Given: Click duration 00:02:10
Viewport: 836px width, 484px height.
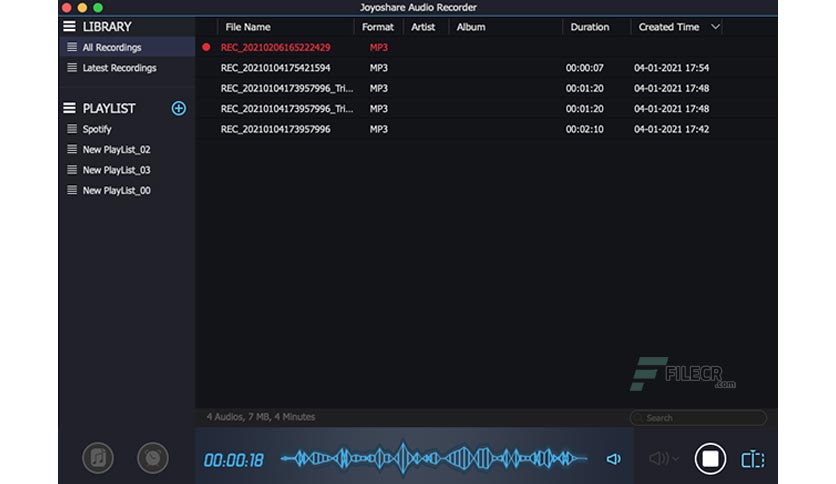Looking at the screenshot, I should point(584,129).
